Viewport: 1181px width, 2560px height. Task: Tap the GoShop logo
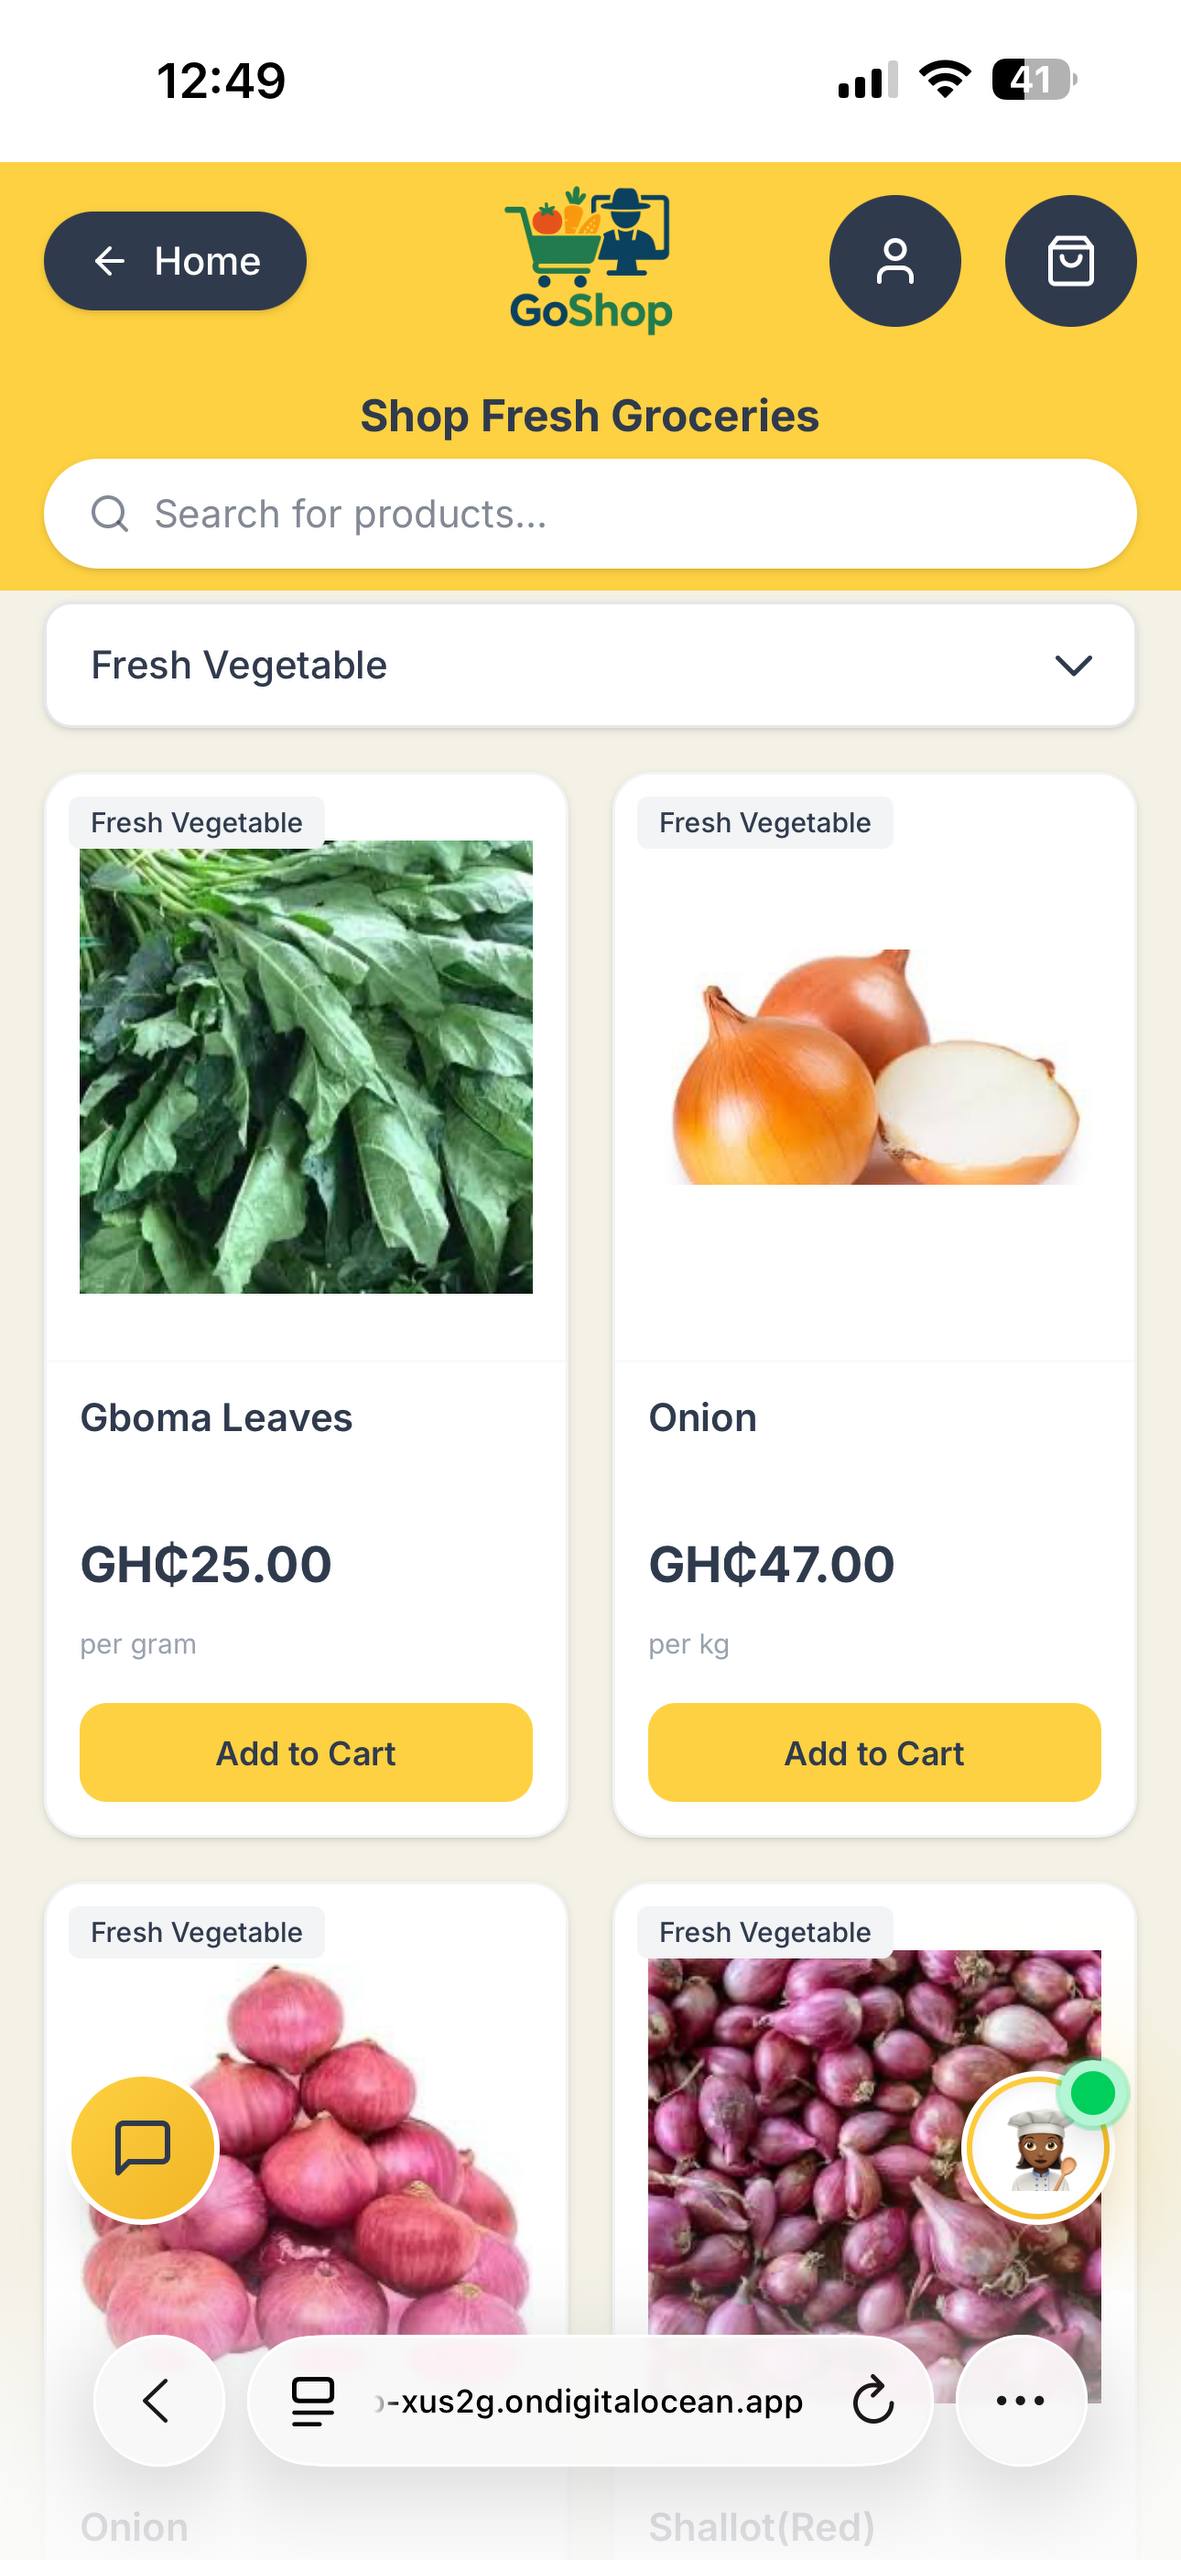[x=590, y=260]
